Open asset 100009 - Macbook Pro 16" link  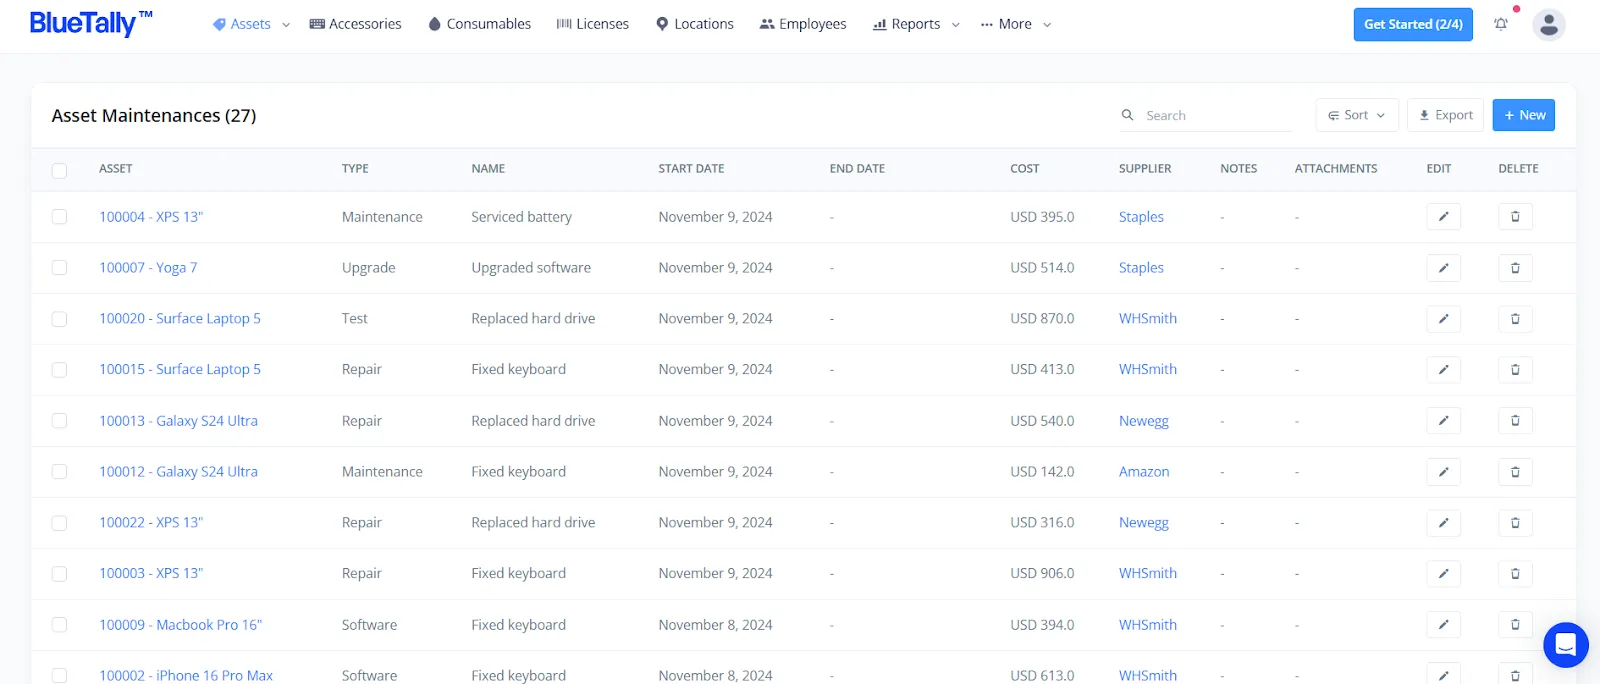[181, 625]
